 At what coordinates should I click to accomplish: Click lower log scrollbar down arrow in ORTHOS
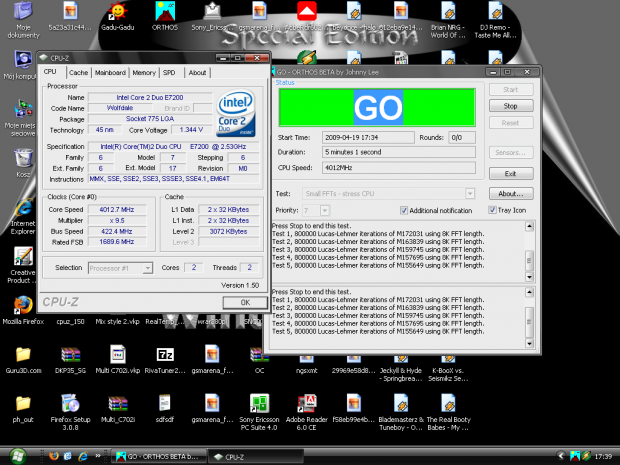(529, 343)
